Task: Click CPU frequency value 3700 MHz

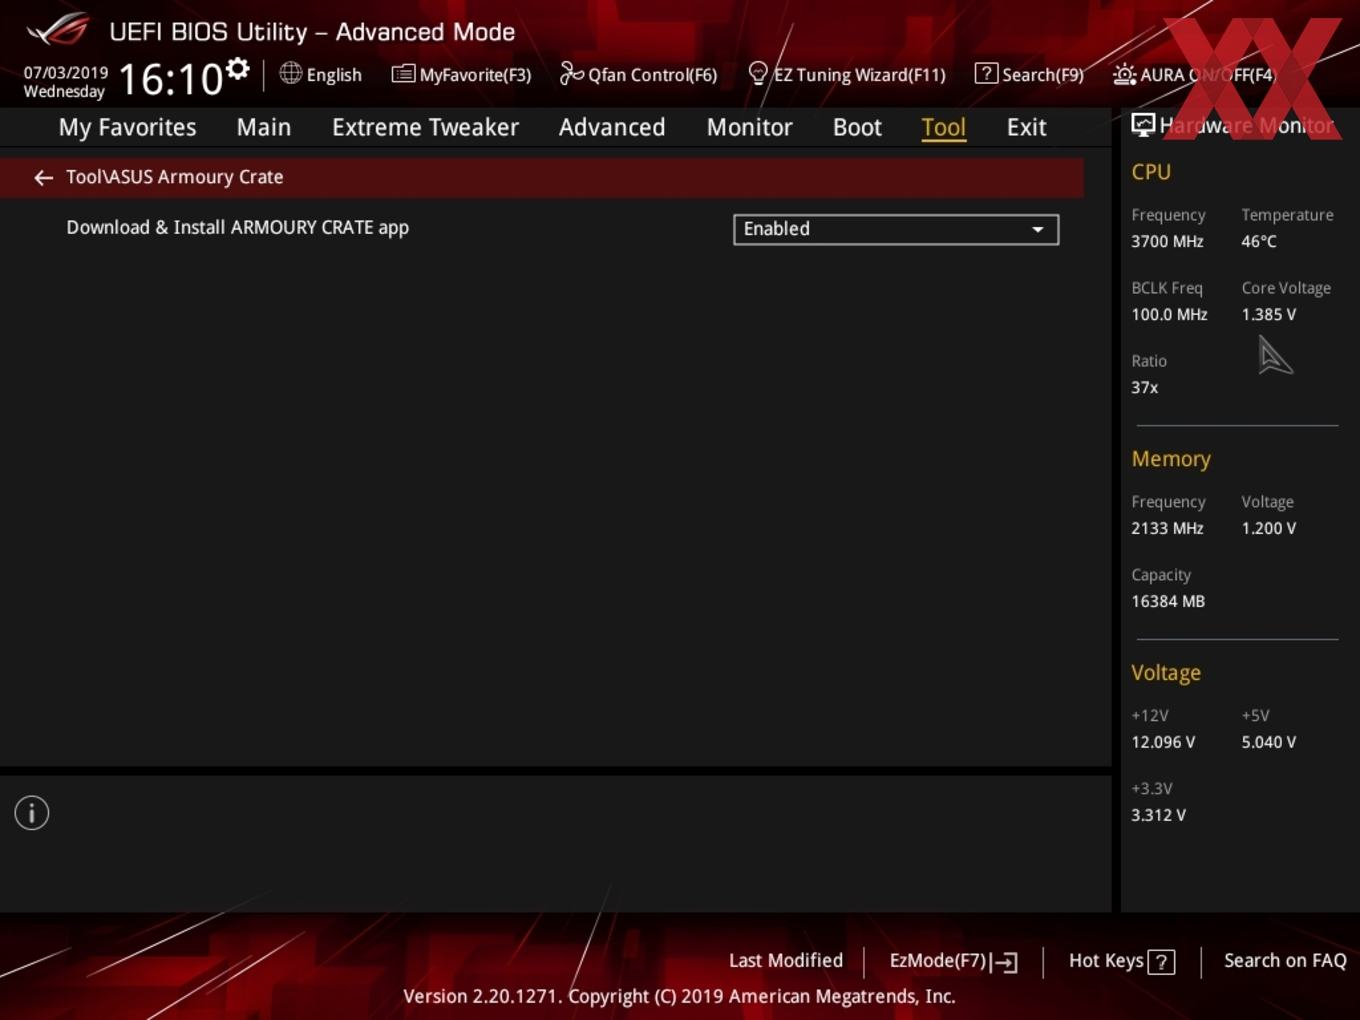Action: tap(1167, 242)
